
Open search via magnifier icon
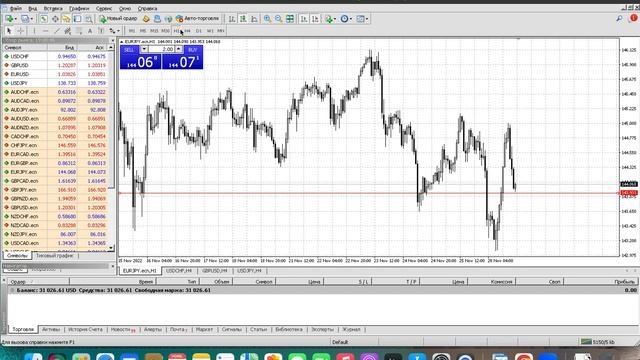[619, 19]
